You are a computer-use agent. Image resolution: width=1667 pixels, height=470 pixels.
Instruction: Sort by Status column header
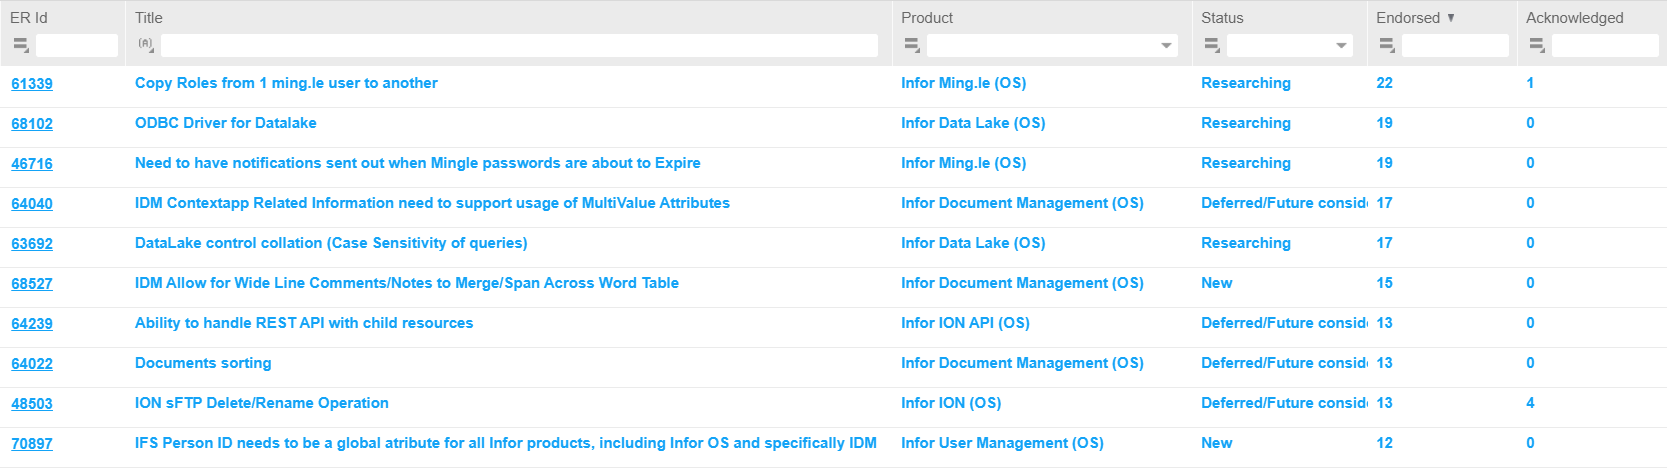tap(1222, 18)
